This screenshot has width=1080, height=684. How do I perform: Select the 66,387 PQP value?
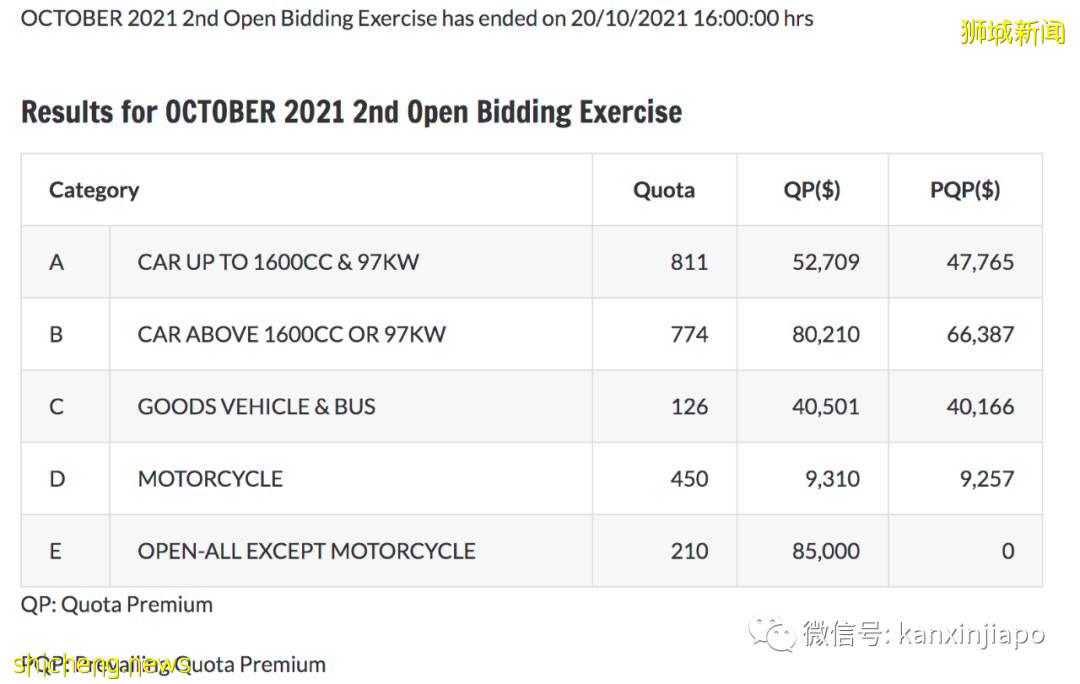pos(979,334)
